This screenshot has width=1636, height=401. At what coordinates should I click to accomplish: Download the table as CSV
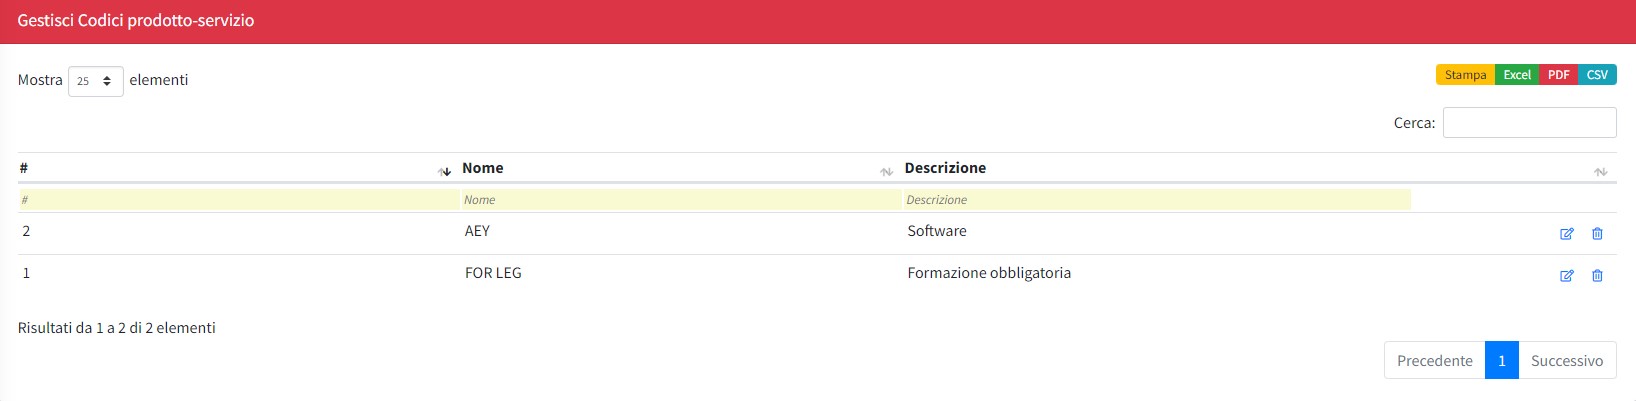coord(1597,75)
